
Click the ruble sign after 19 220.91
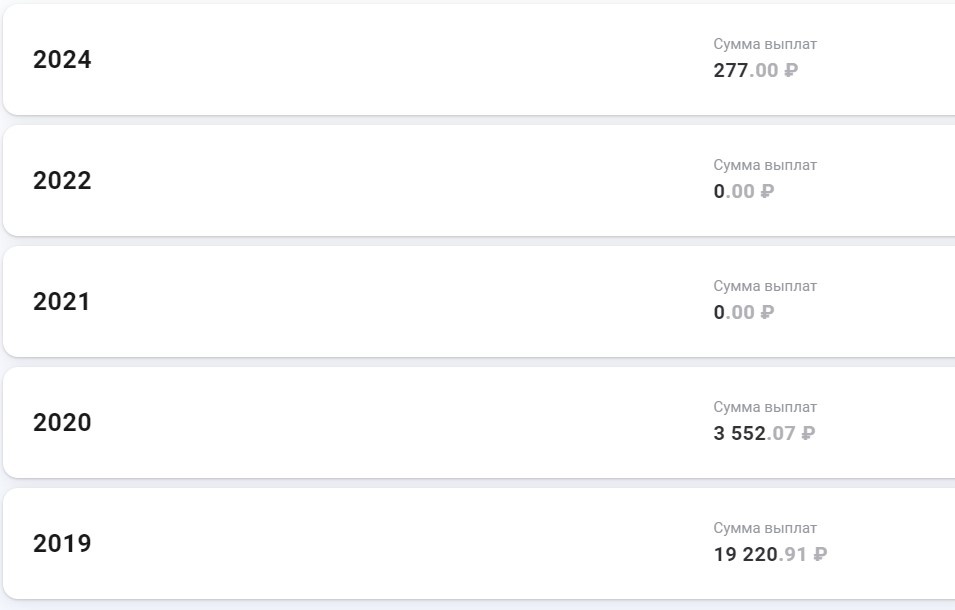(820, 554)
